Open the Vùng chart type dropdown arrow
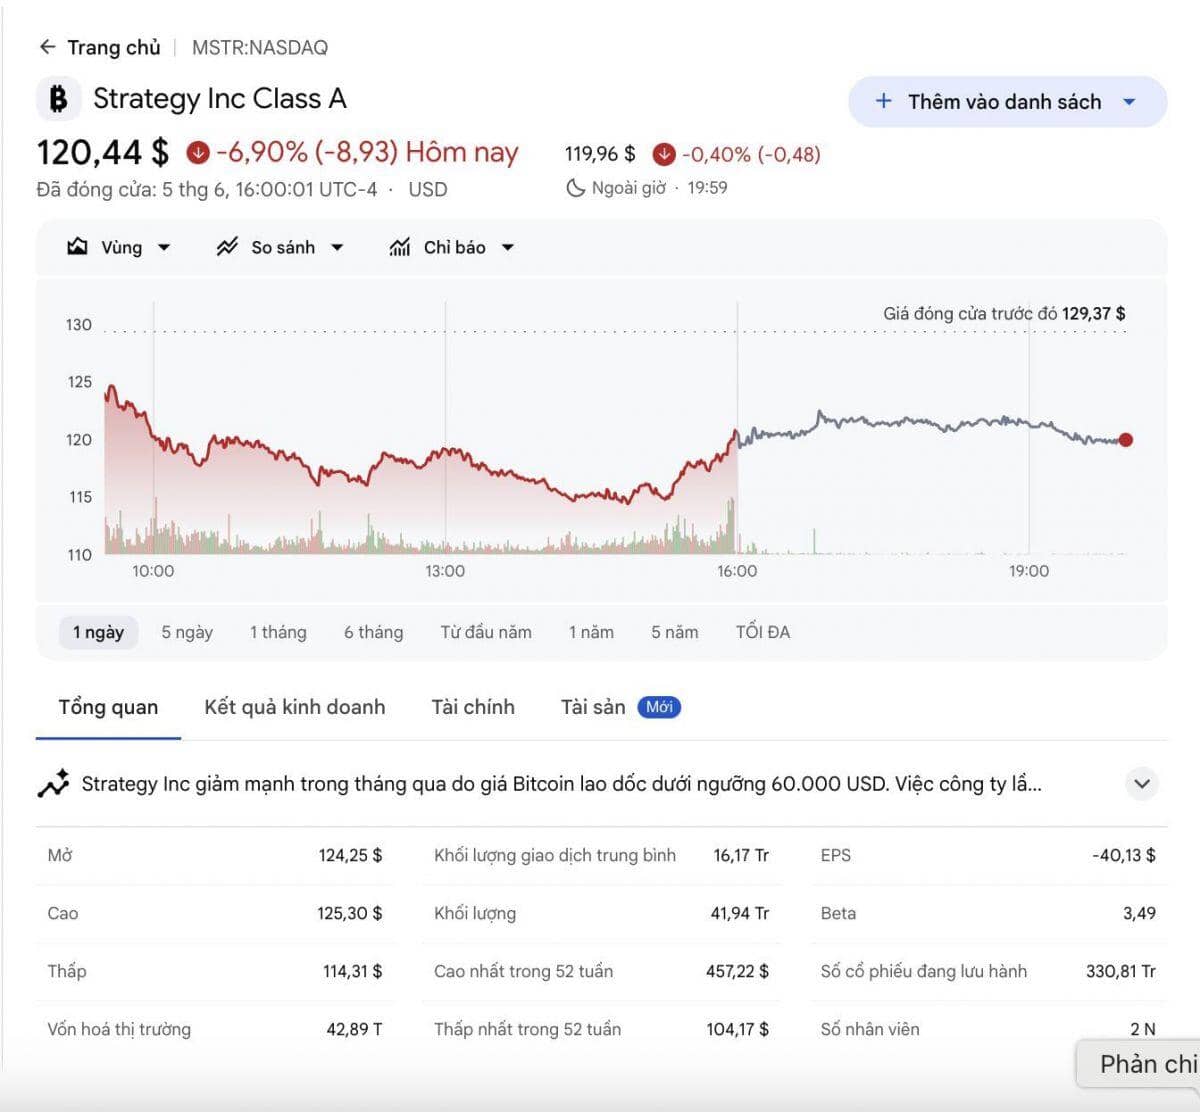This screenshot has height=1112, width=1200. point(164,247)
